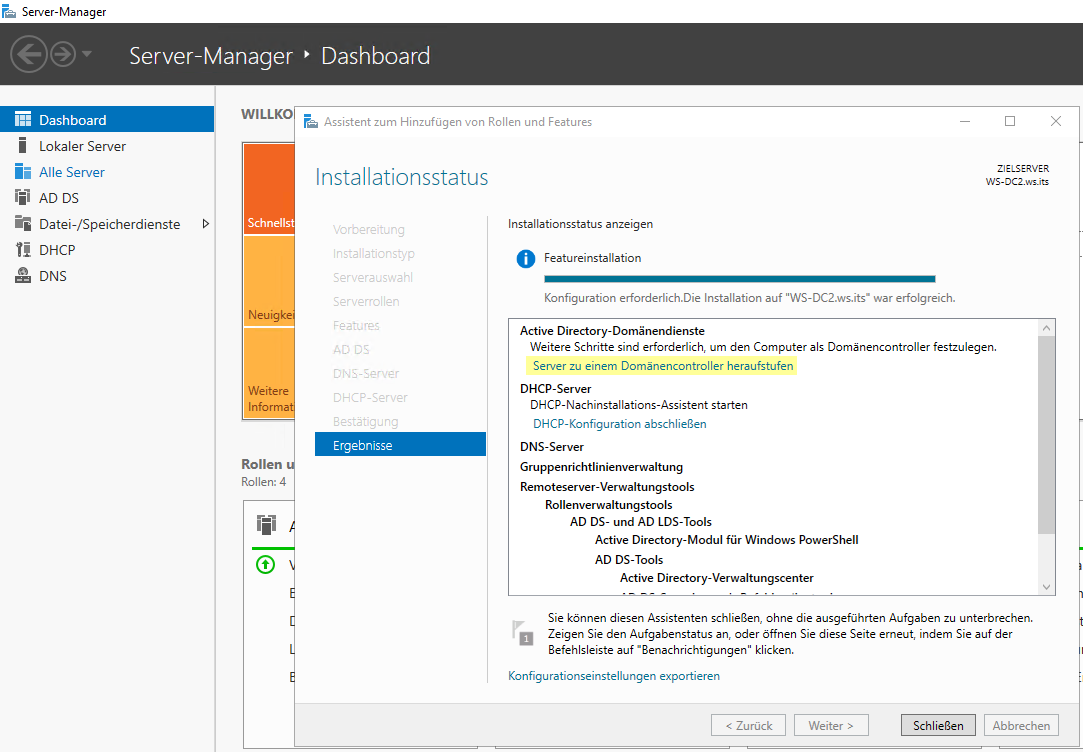Click the AD DS role tile icon
The image size is (1083, 752).
266,525
